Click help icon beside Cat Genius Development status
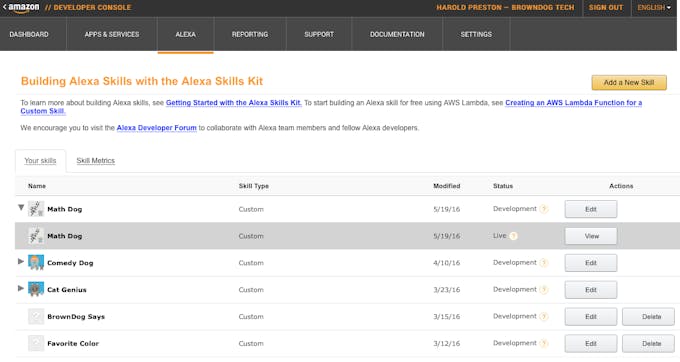This screenshot has width=680, height=362. coord(544,290)
